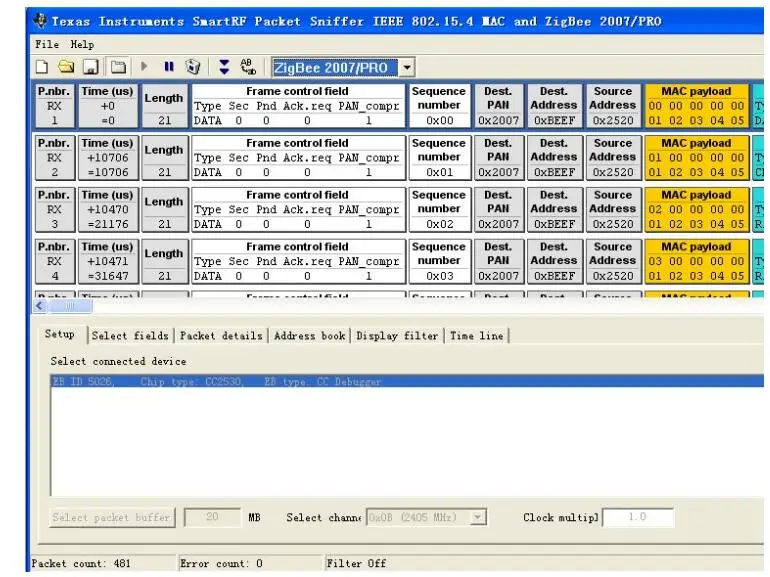Select packet number 3 P.nbr. cell
The width and height of the screenshot is (770, 577).
coord(55,209)
